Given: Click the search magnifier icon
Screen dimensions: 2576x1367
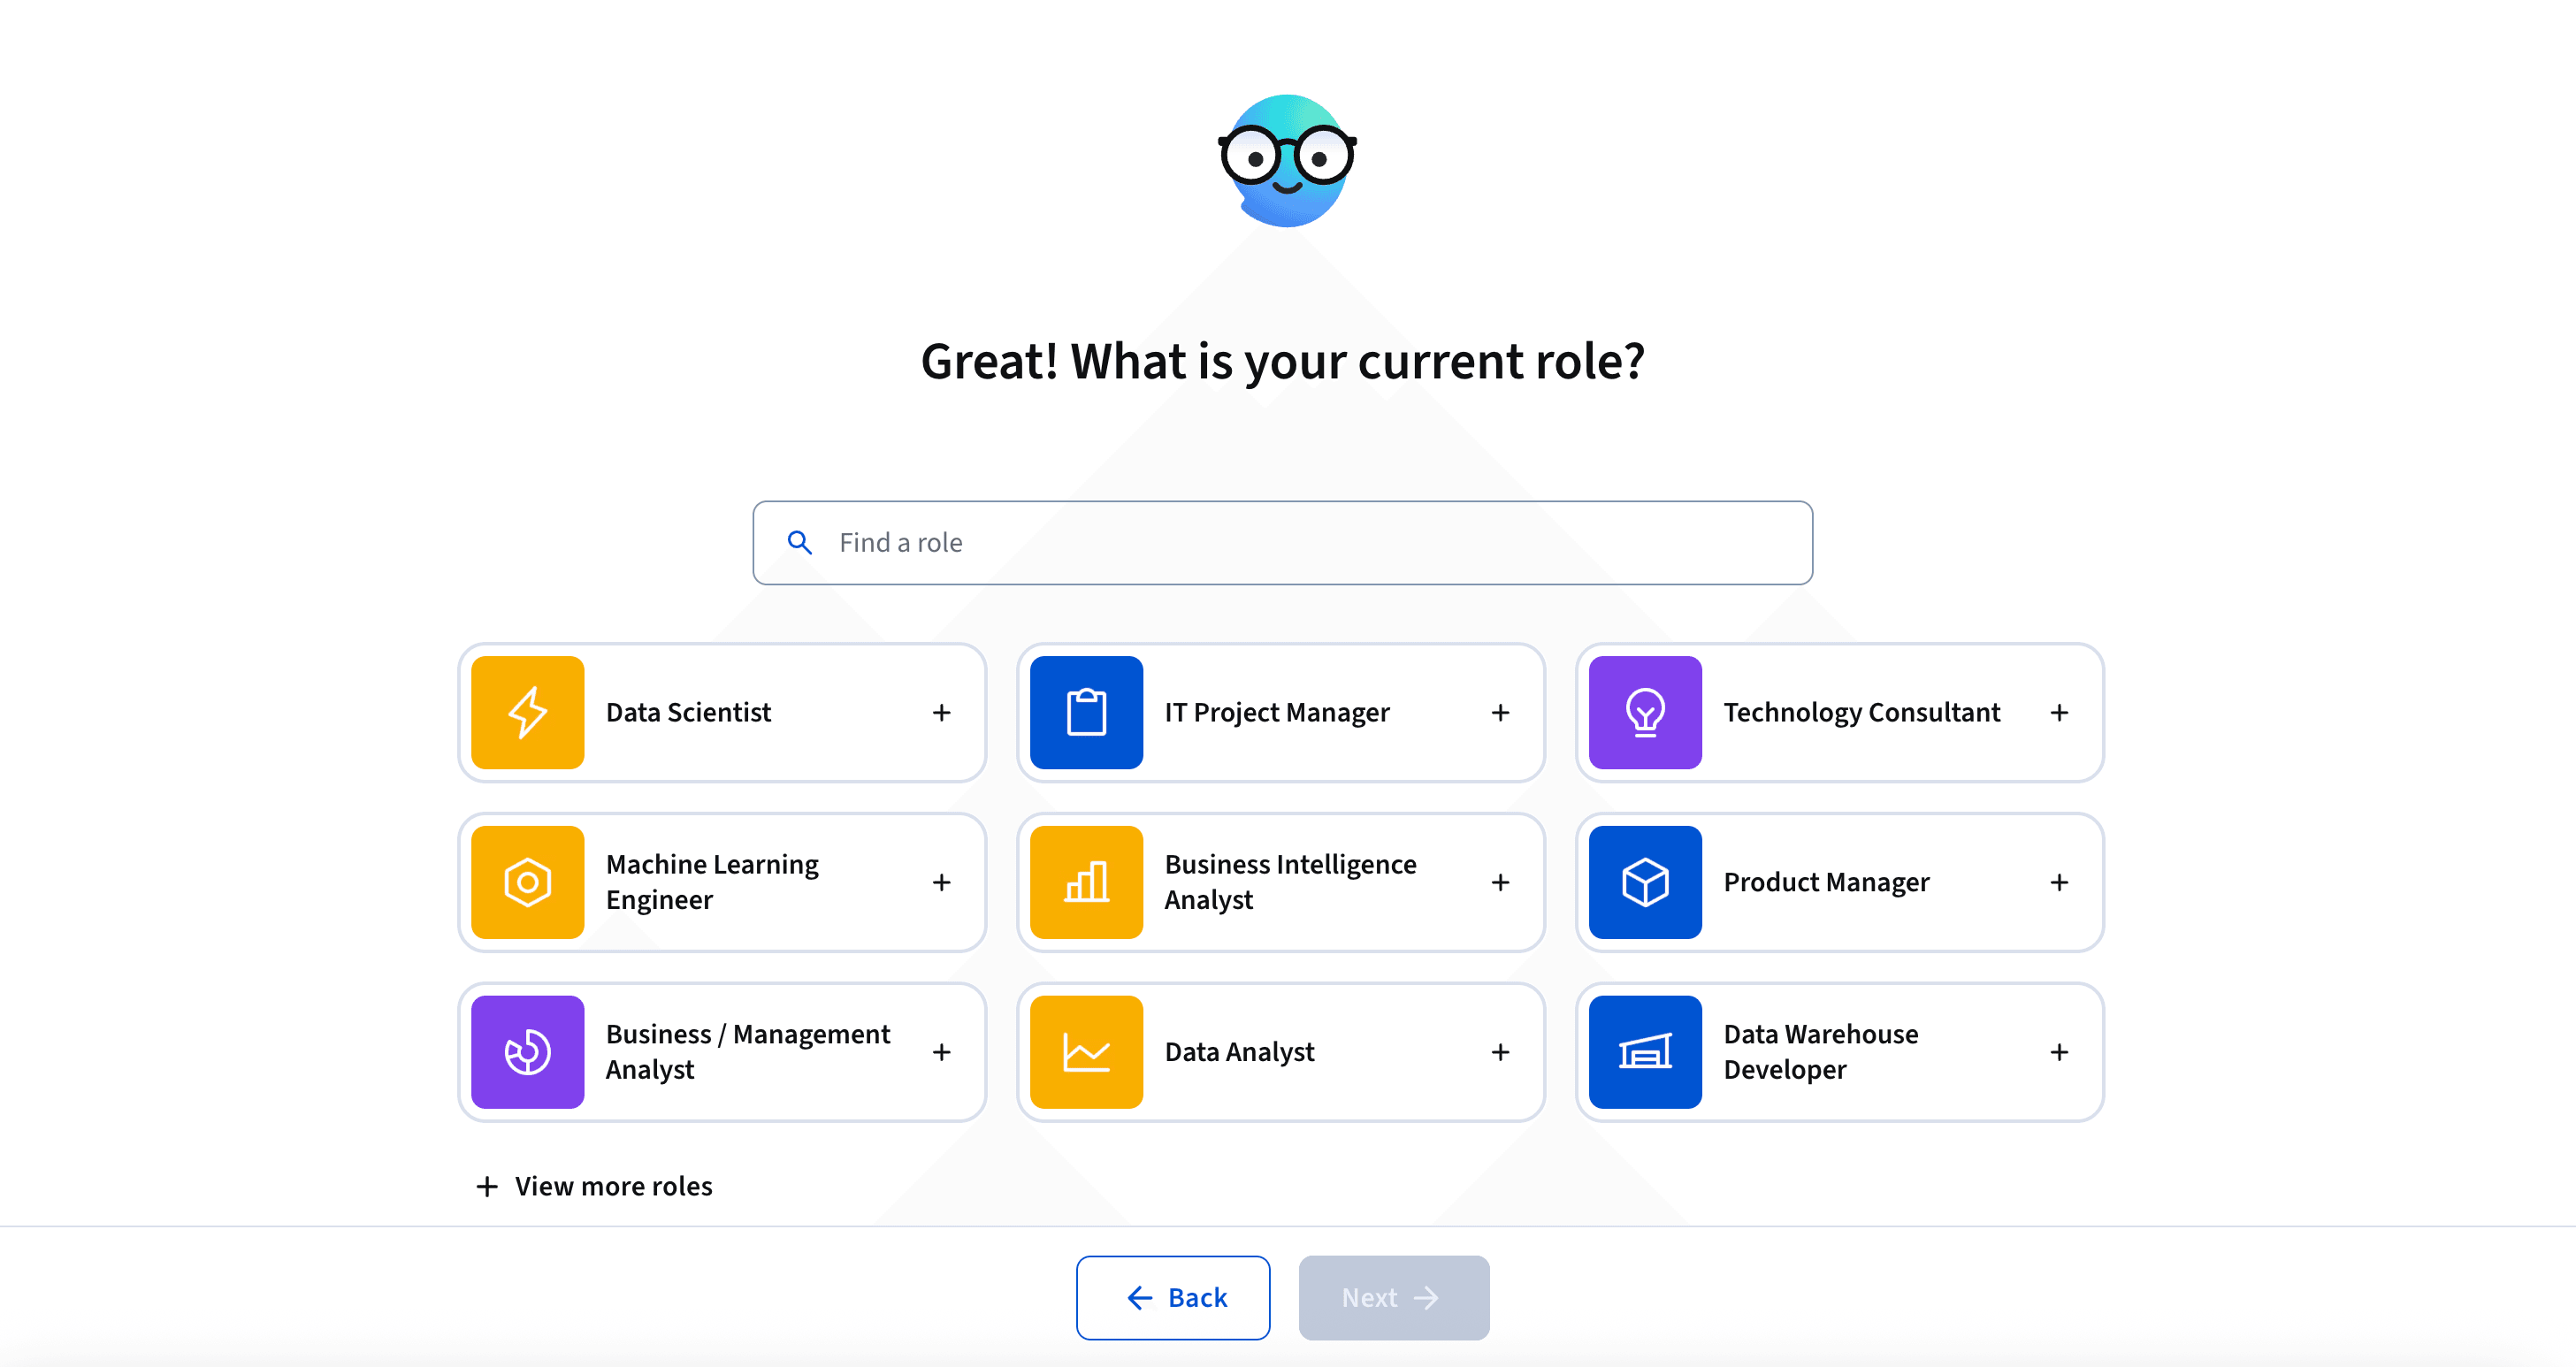Looking at the screenshot, I should 799,542.
